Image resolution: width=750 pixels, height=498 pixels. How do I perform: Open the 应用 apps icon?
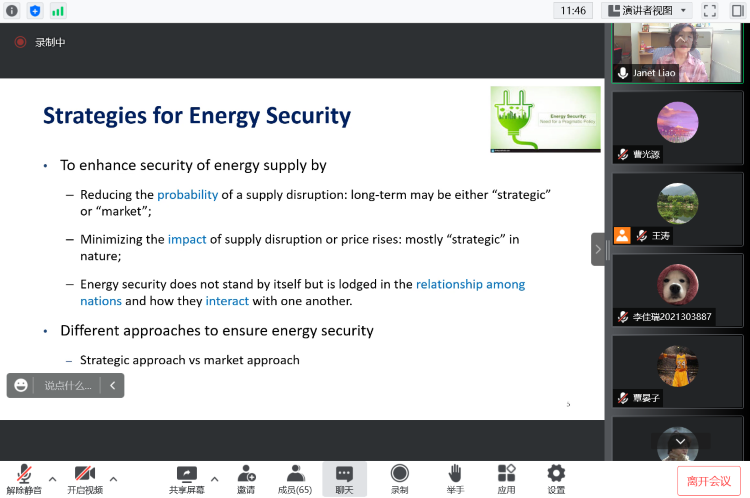506,478
